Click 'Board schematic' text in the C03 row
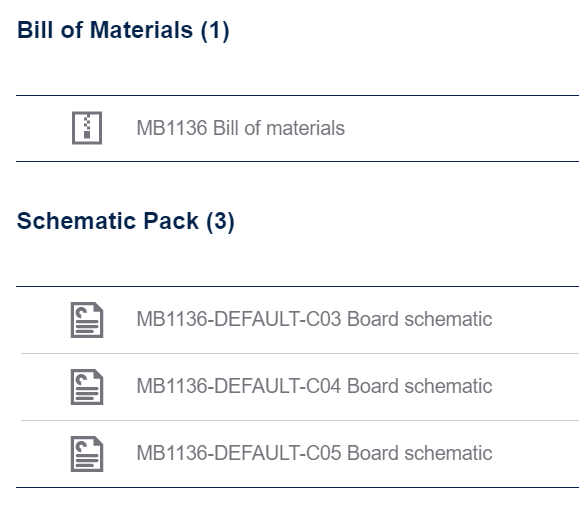Image resolution: width=579 pixels, height=511 pixels. point(419,319)
